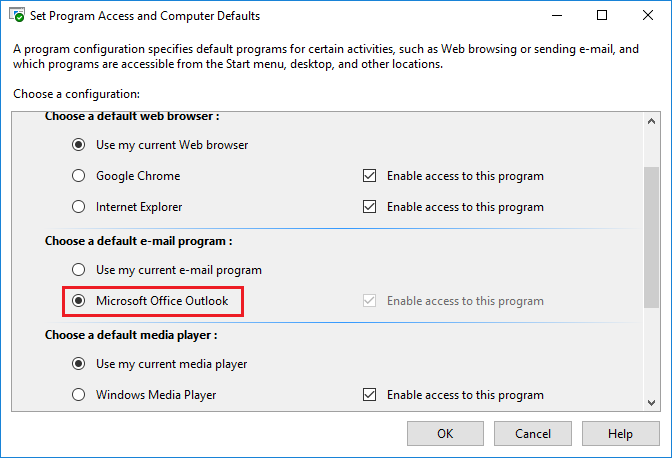672x458 pixels.
Task: Confirm with the OK button
Action: click(x=445, y=434)
